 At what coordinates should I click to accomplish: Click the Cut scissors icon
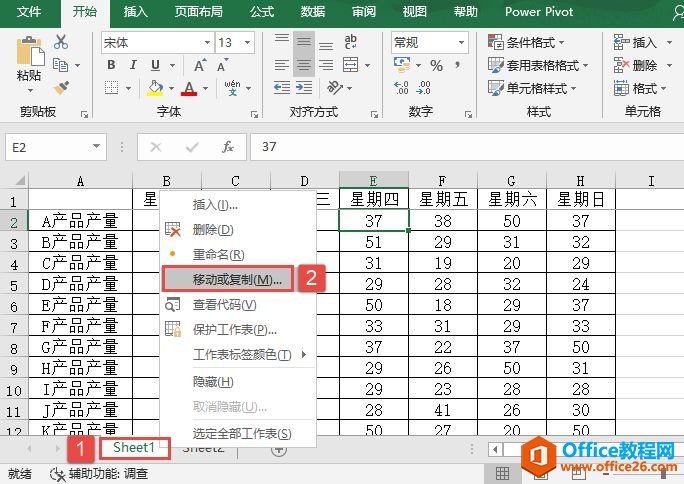pos(61,42)
